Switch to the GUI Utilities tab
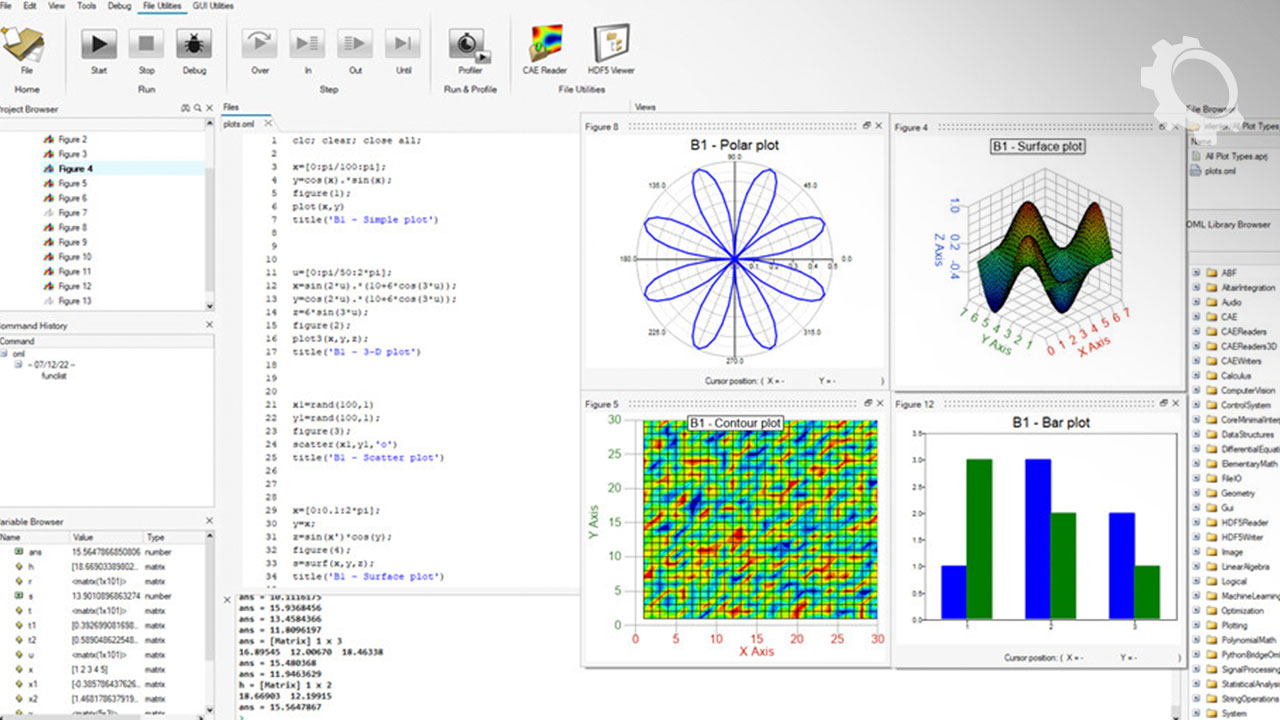The height and width of the screenshot is (720, 1280). click(x=213, y=6)
